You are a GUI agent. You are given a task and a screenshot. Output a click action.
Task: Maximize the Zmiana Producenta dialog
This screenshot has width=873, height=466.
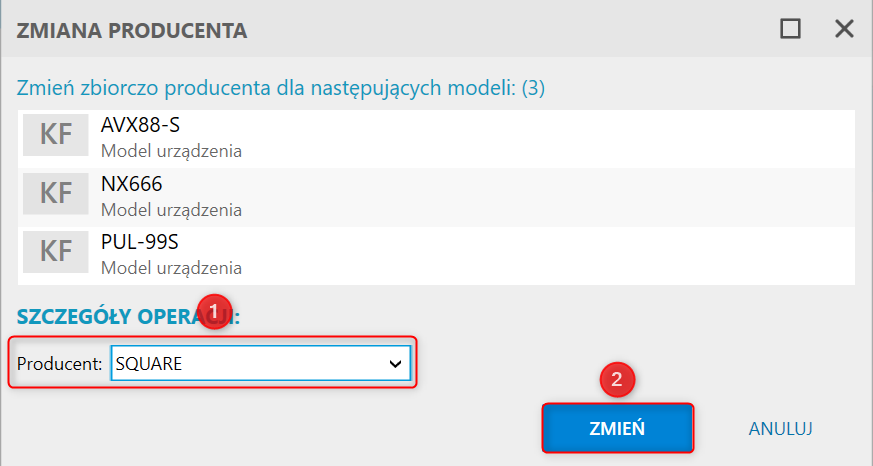click(x=790, y=28)
